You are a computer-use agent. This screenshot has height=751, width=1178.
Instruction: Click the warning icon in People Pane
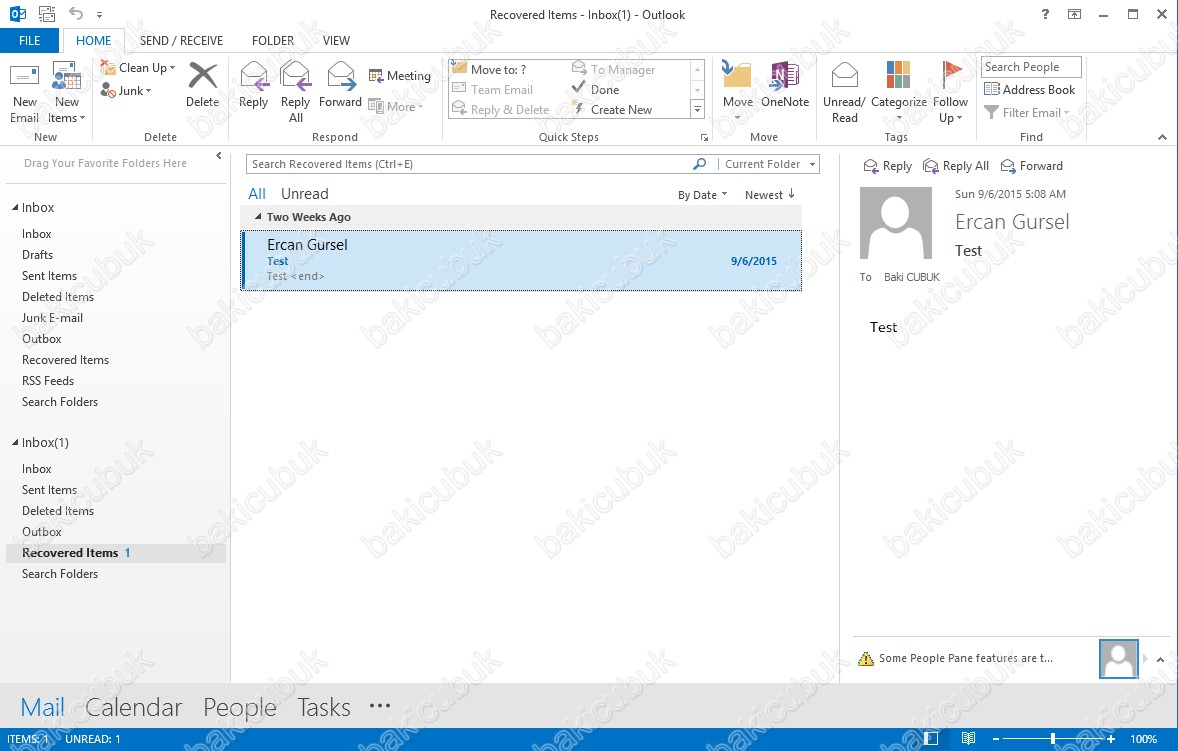coord(865,659)
